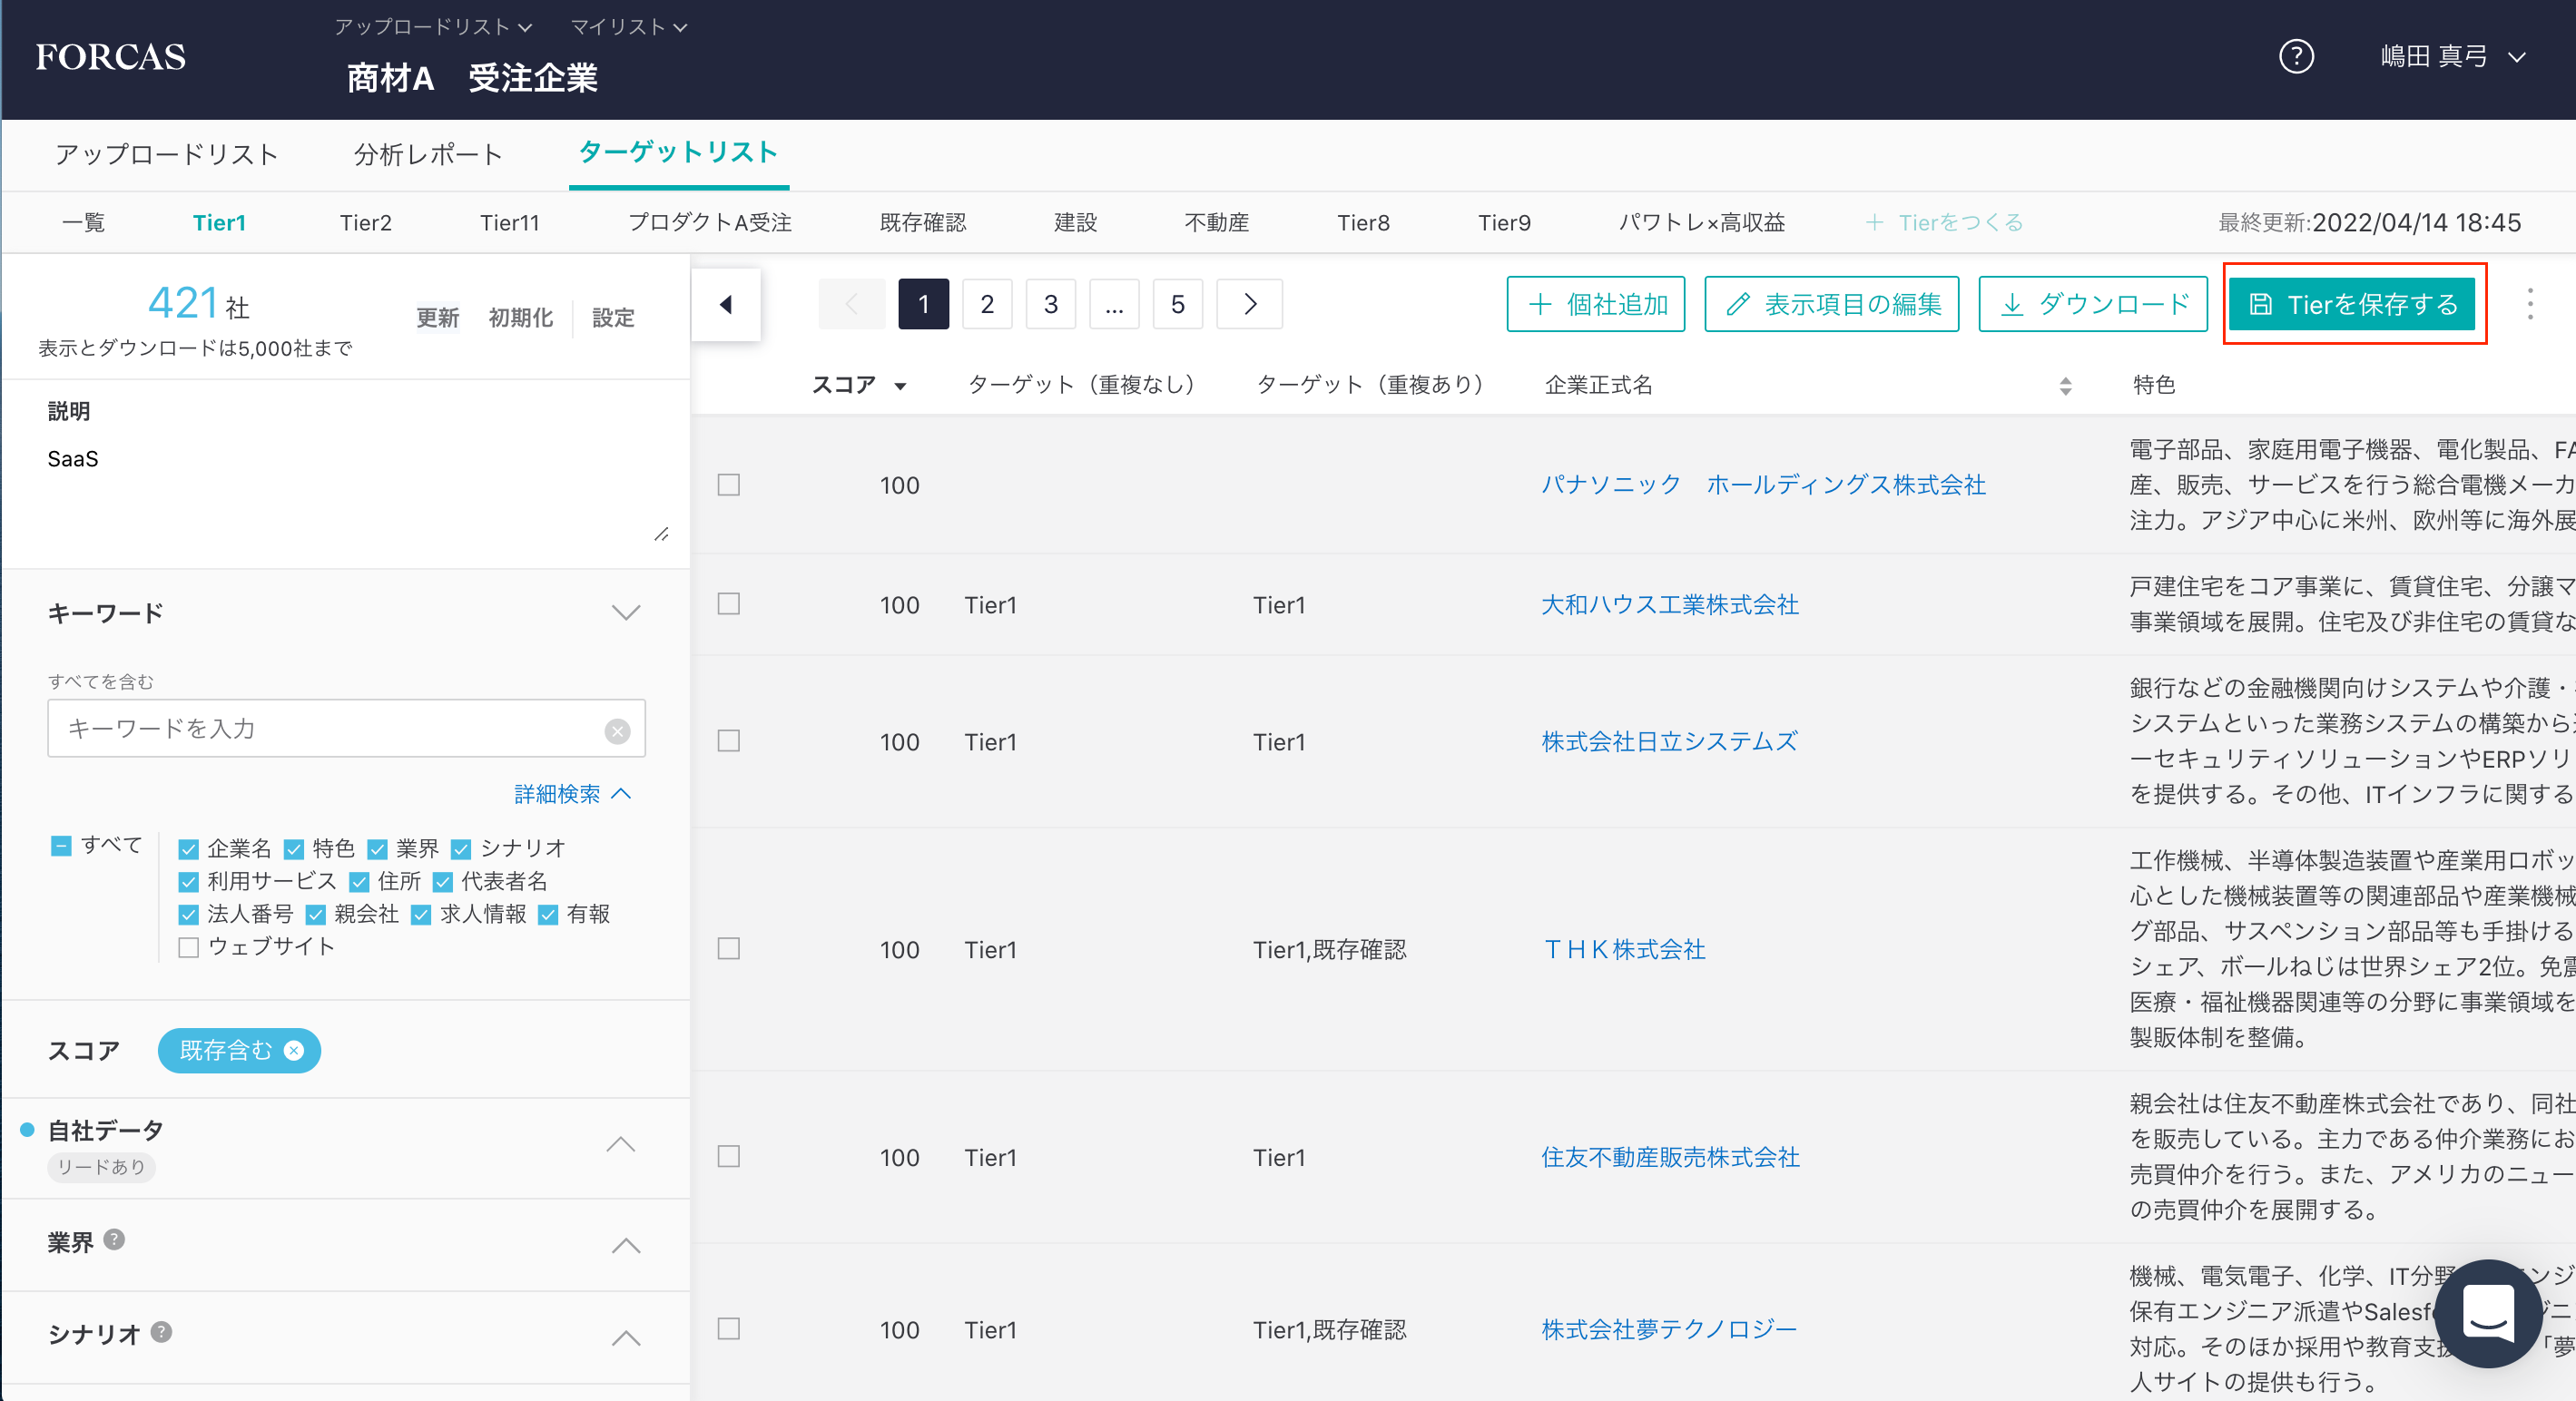Image resolution: width=2576 pixels, height=1401 pixels.
Task: Open the アップロードリスト dropdown in header
Action: (432, 27)
